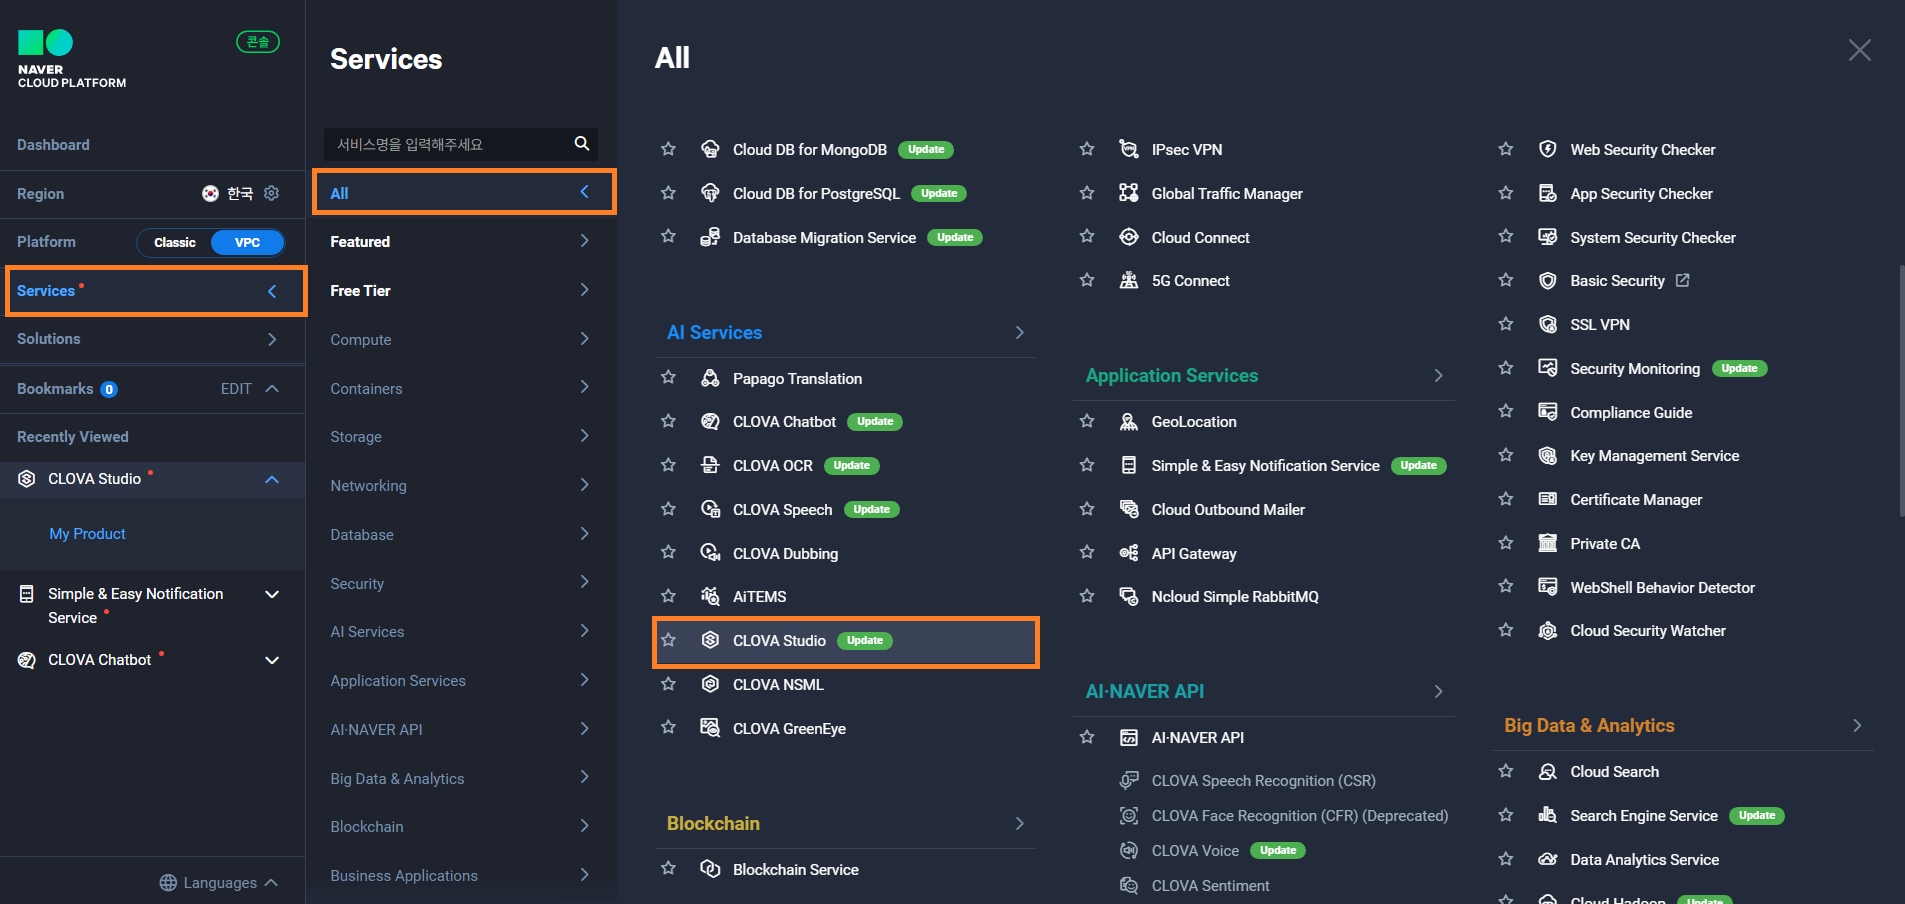This screenshot has width=1905, height=904.
Task: Open the Compute category
Action: tap(460, 339)
